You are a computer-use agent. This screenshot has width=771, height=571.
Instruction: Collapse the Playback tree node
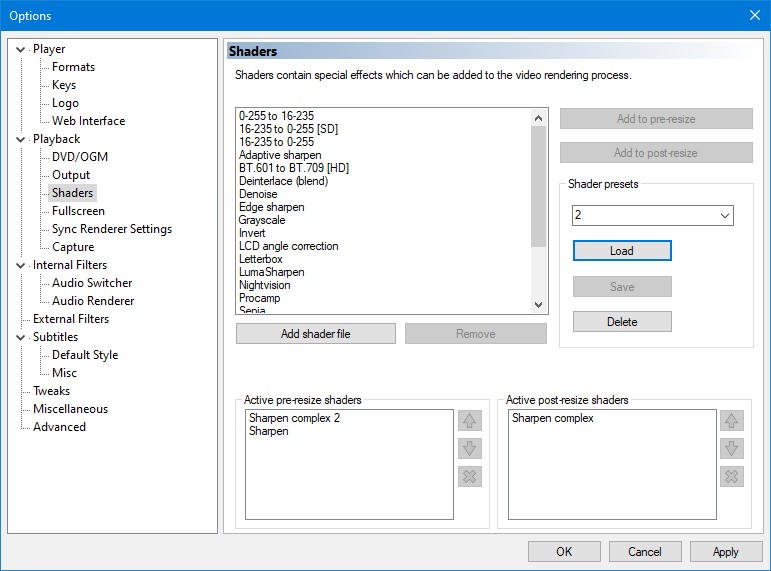coord(21,139)
